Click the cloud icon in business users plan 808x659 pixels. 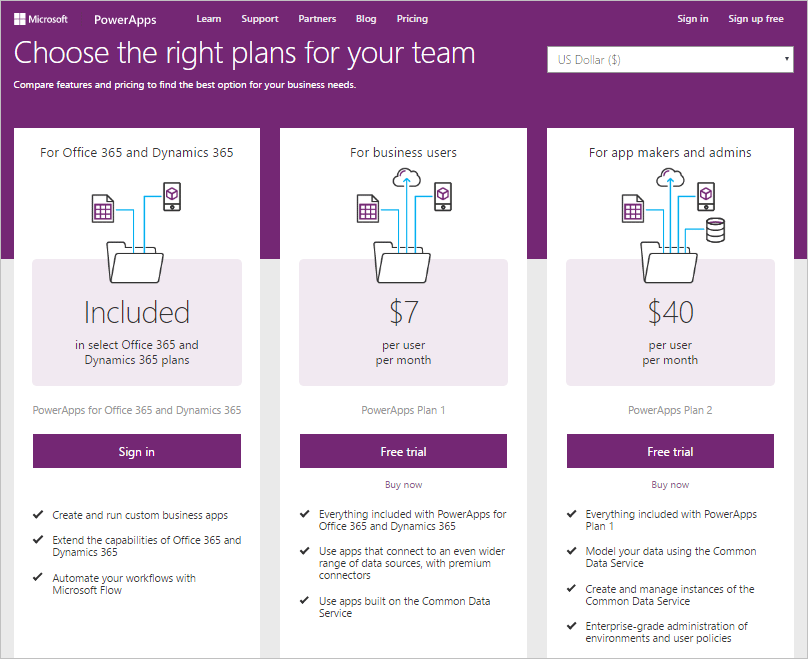[407, 178]
